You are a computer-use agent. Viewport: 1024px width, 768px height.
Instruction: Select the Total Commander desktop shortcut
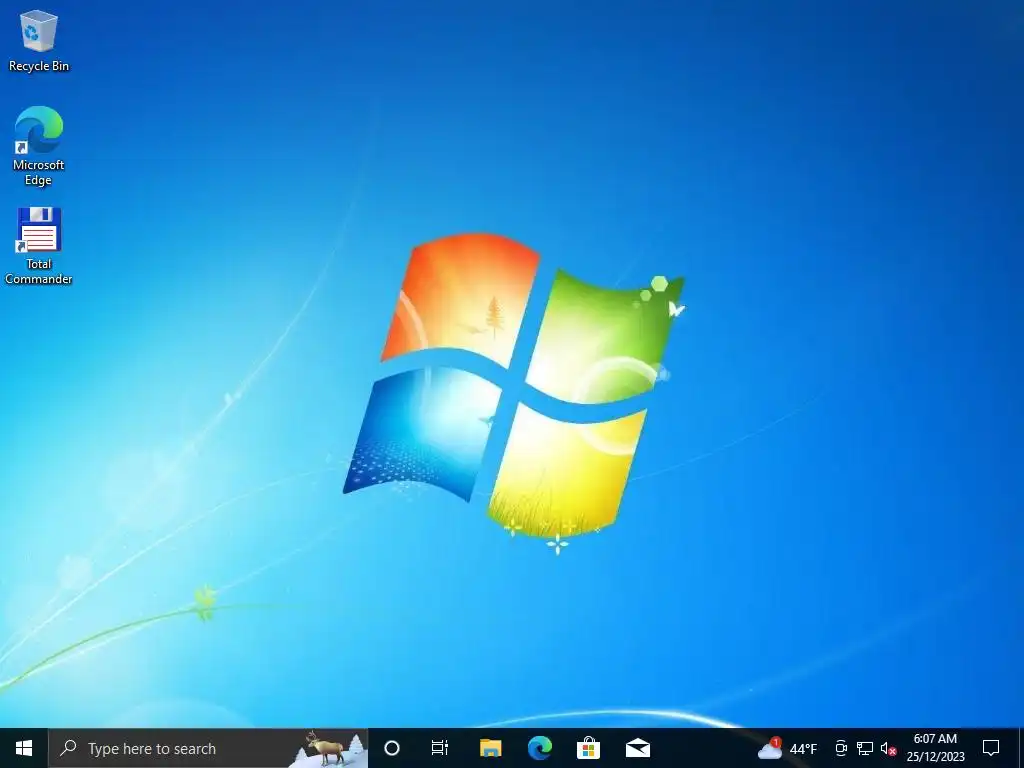pos(39,246)
